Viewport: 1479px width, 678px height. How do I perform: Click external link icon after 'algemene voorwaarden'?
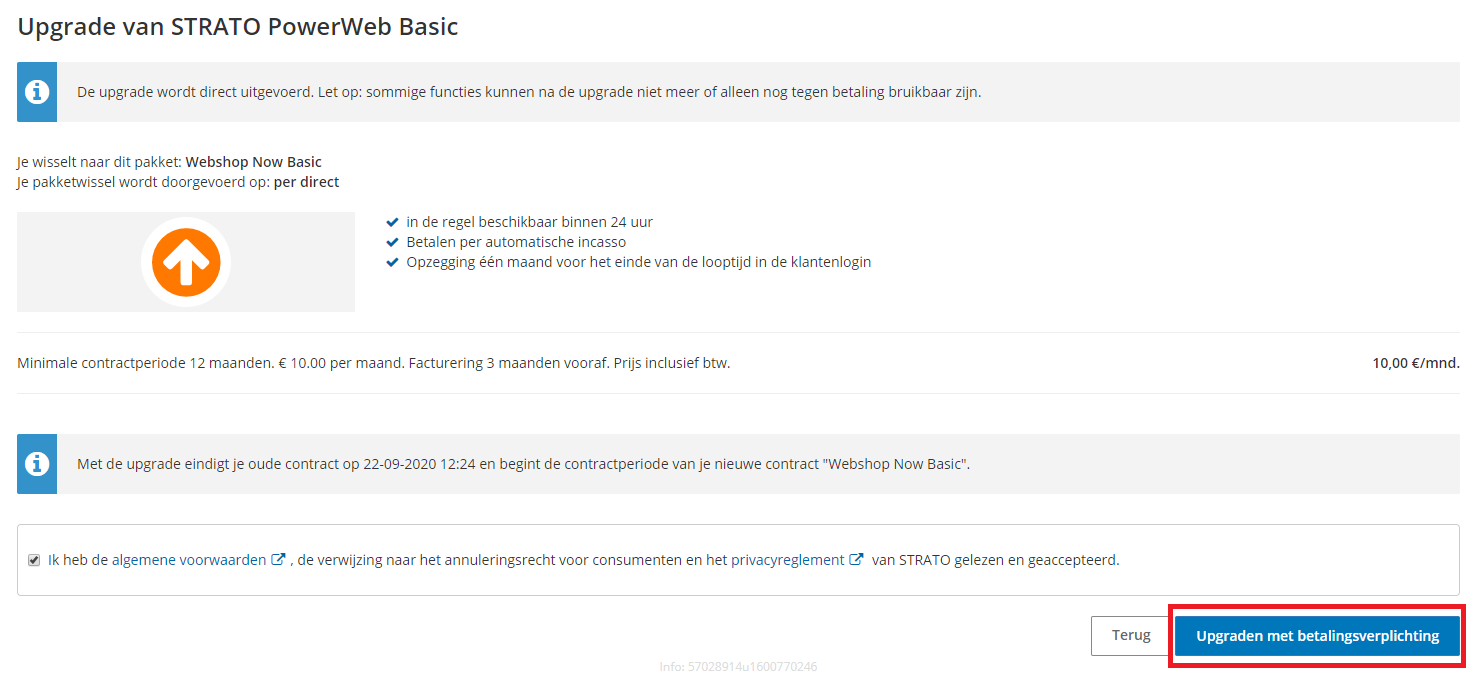[279, 560]
